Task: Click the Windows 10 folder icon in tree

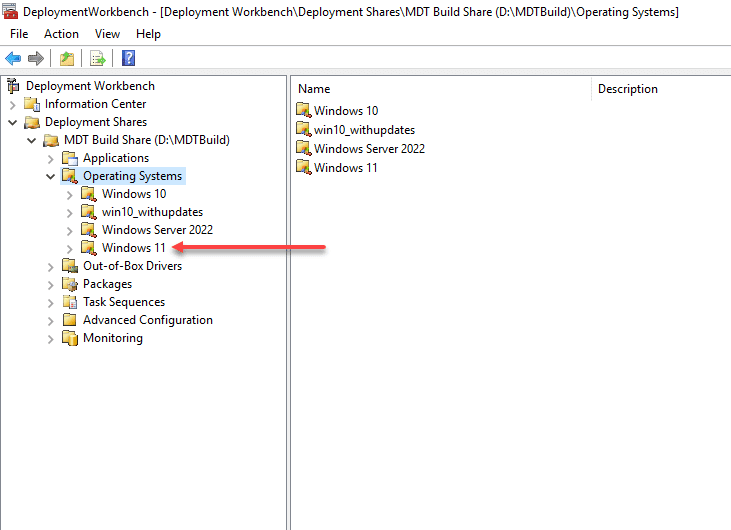Action: click(x=89, y=194)
